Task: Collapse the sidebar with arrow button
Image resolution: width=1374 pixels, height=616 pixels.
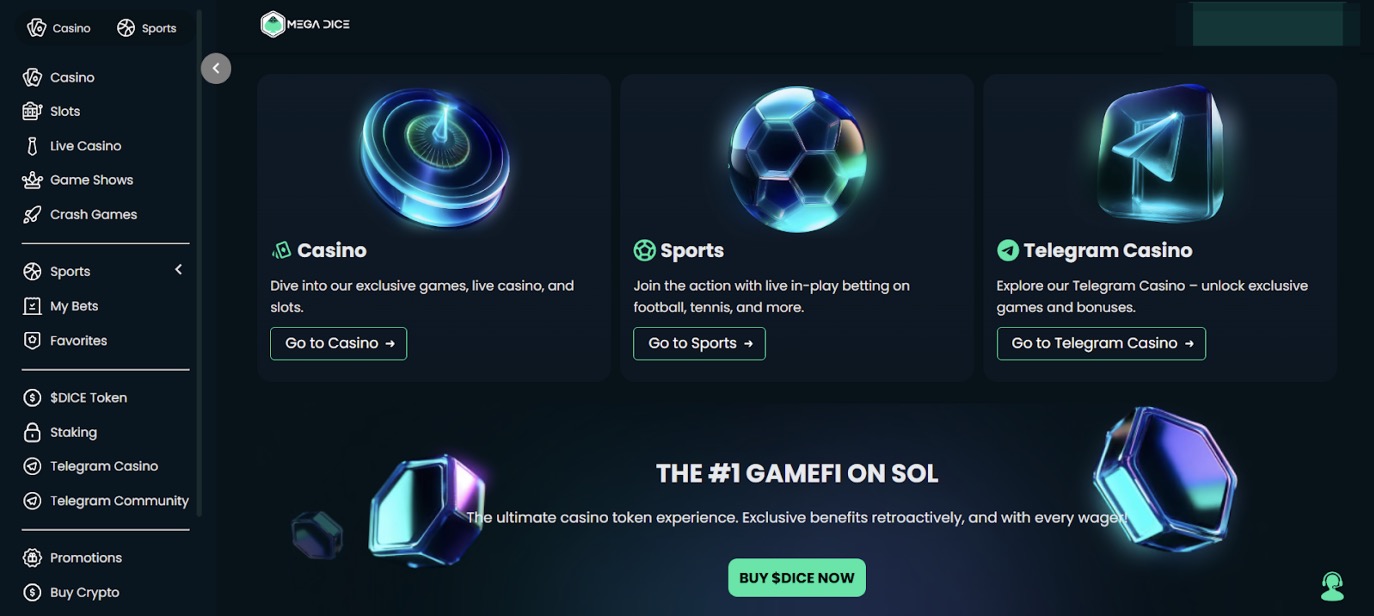Action: pos(216,68)
